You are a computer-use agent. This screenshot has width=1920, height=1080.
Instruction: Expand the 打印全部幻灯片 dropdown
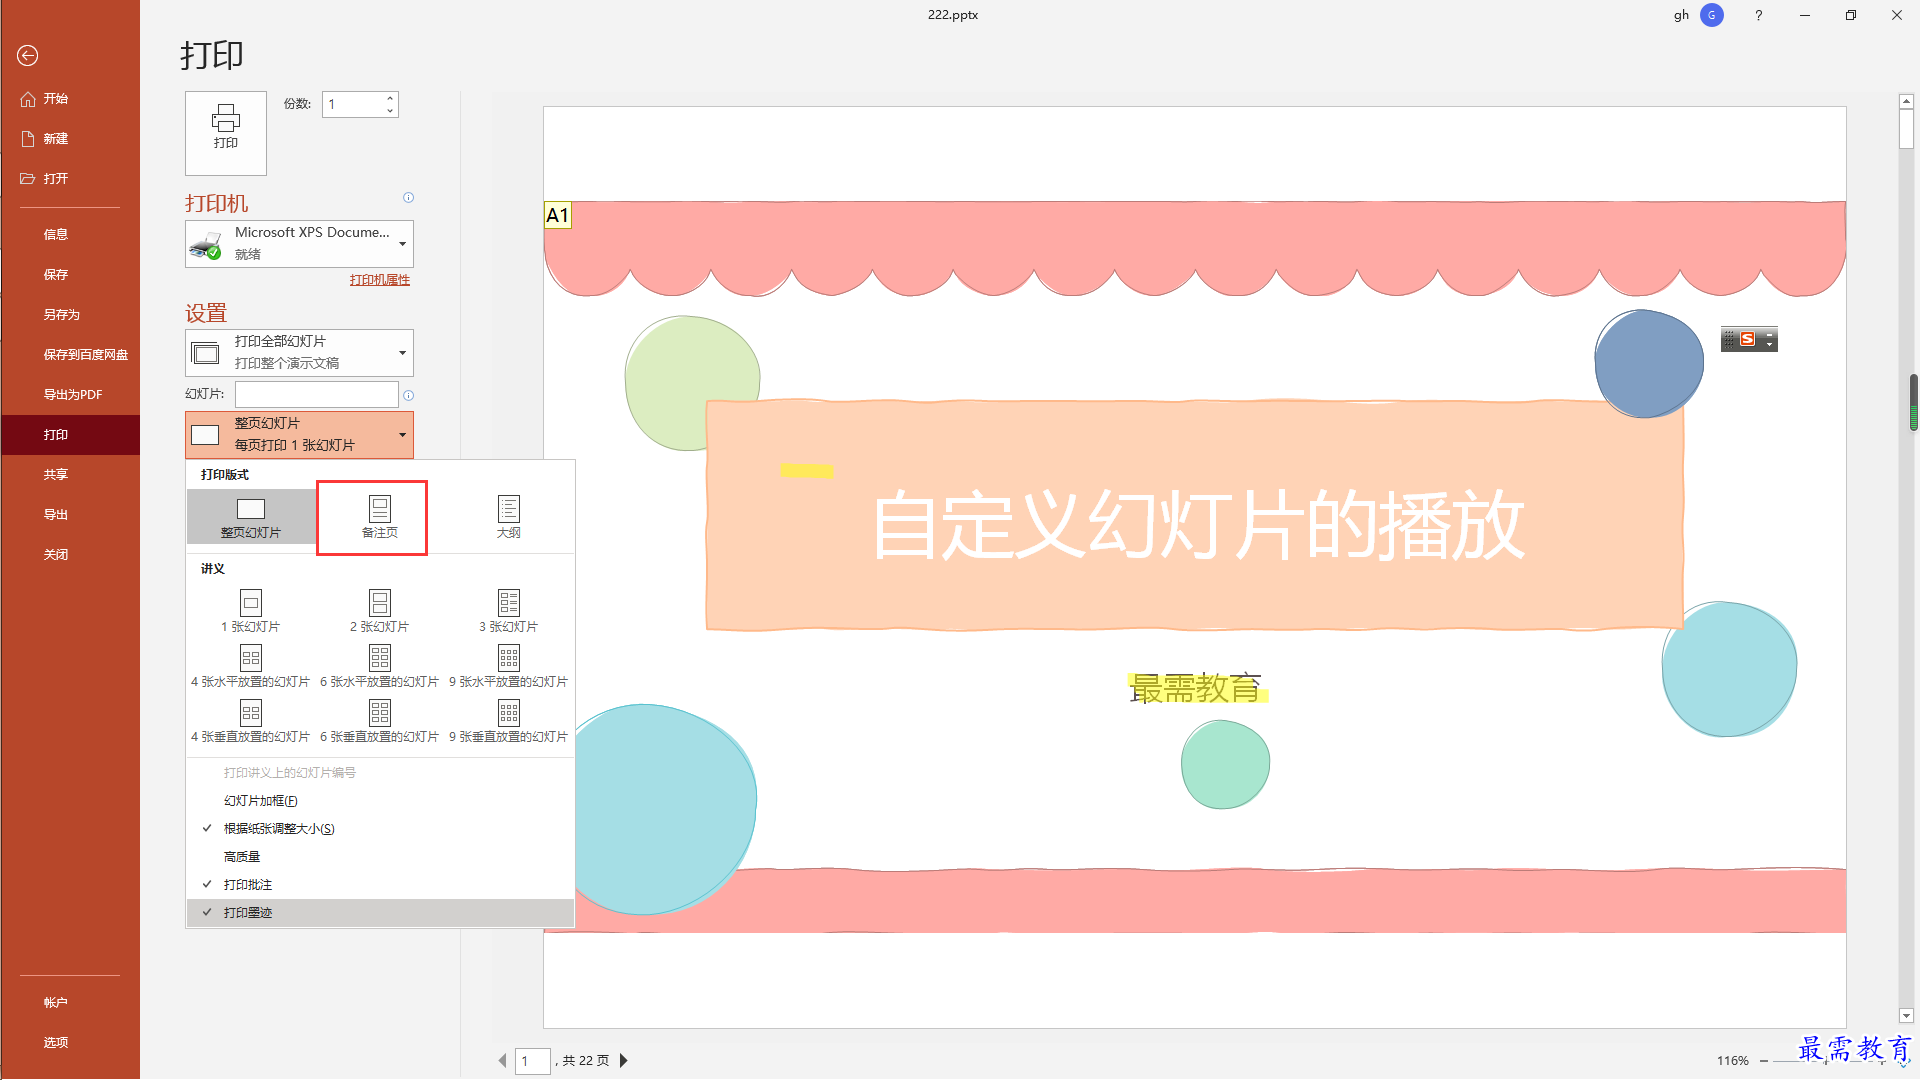tap(299, 353)
